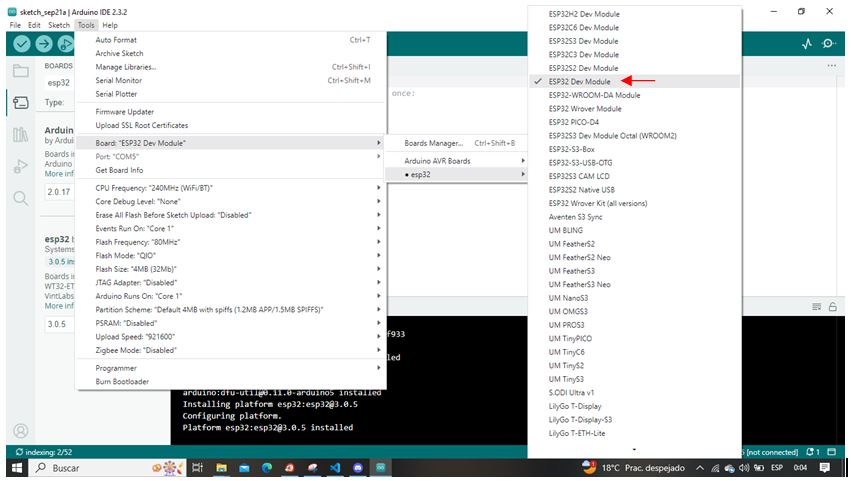Open the Library Manager sidebar icon
This screenshot has height=481, width=851.
tap(21, 134)
